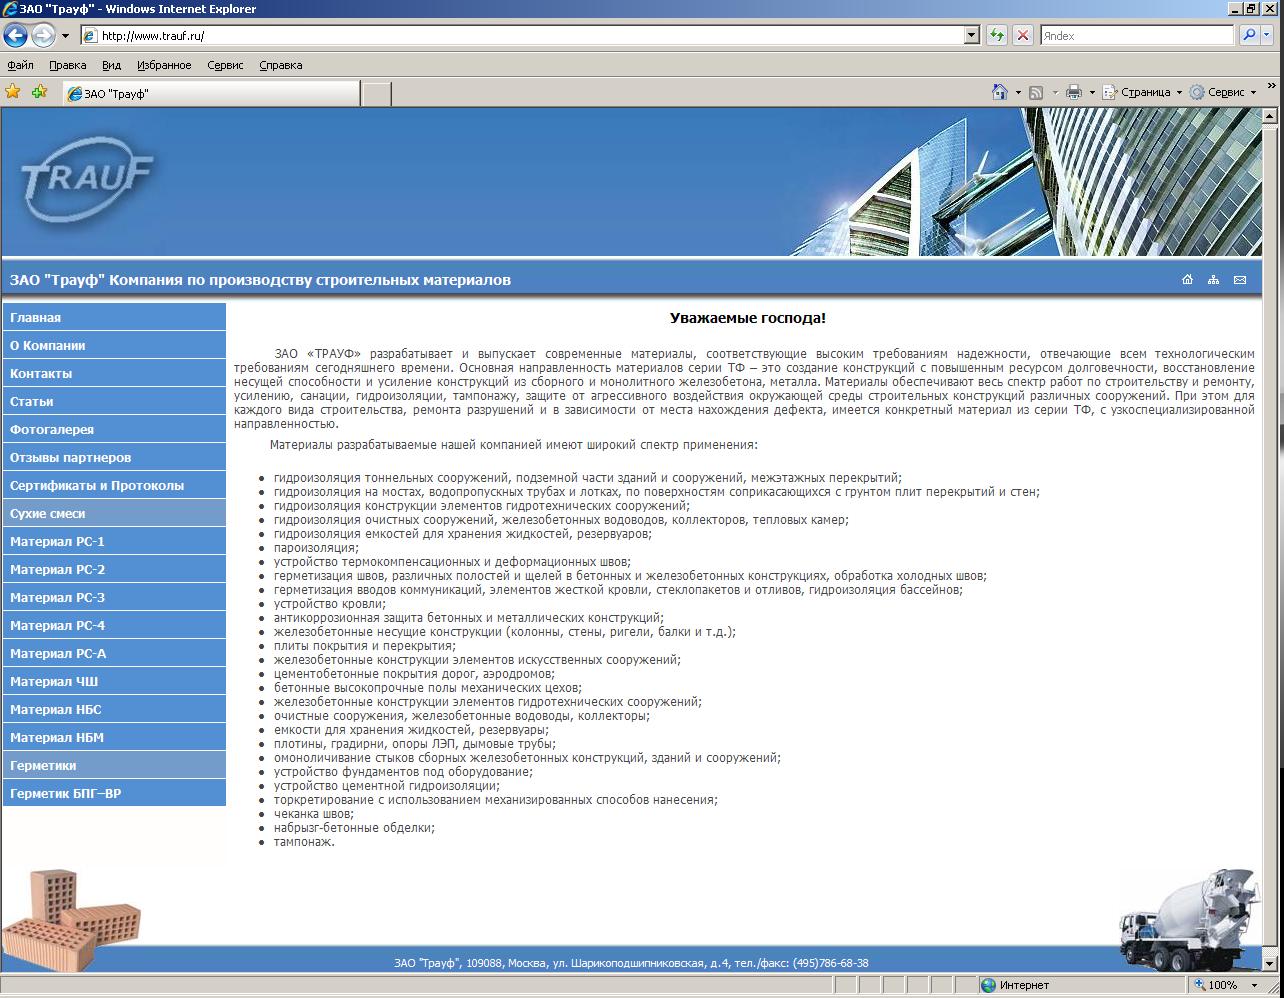The image size is (1284, 998).
Task: Click the RSS feeds icon in command bar
Action: click(1036, 92)
